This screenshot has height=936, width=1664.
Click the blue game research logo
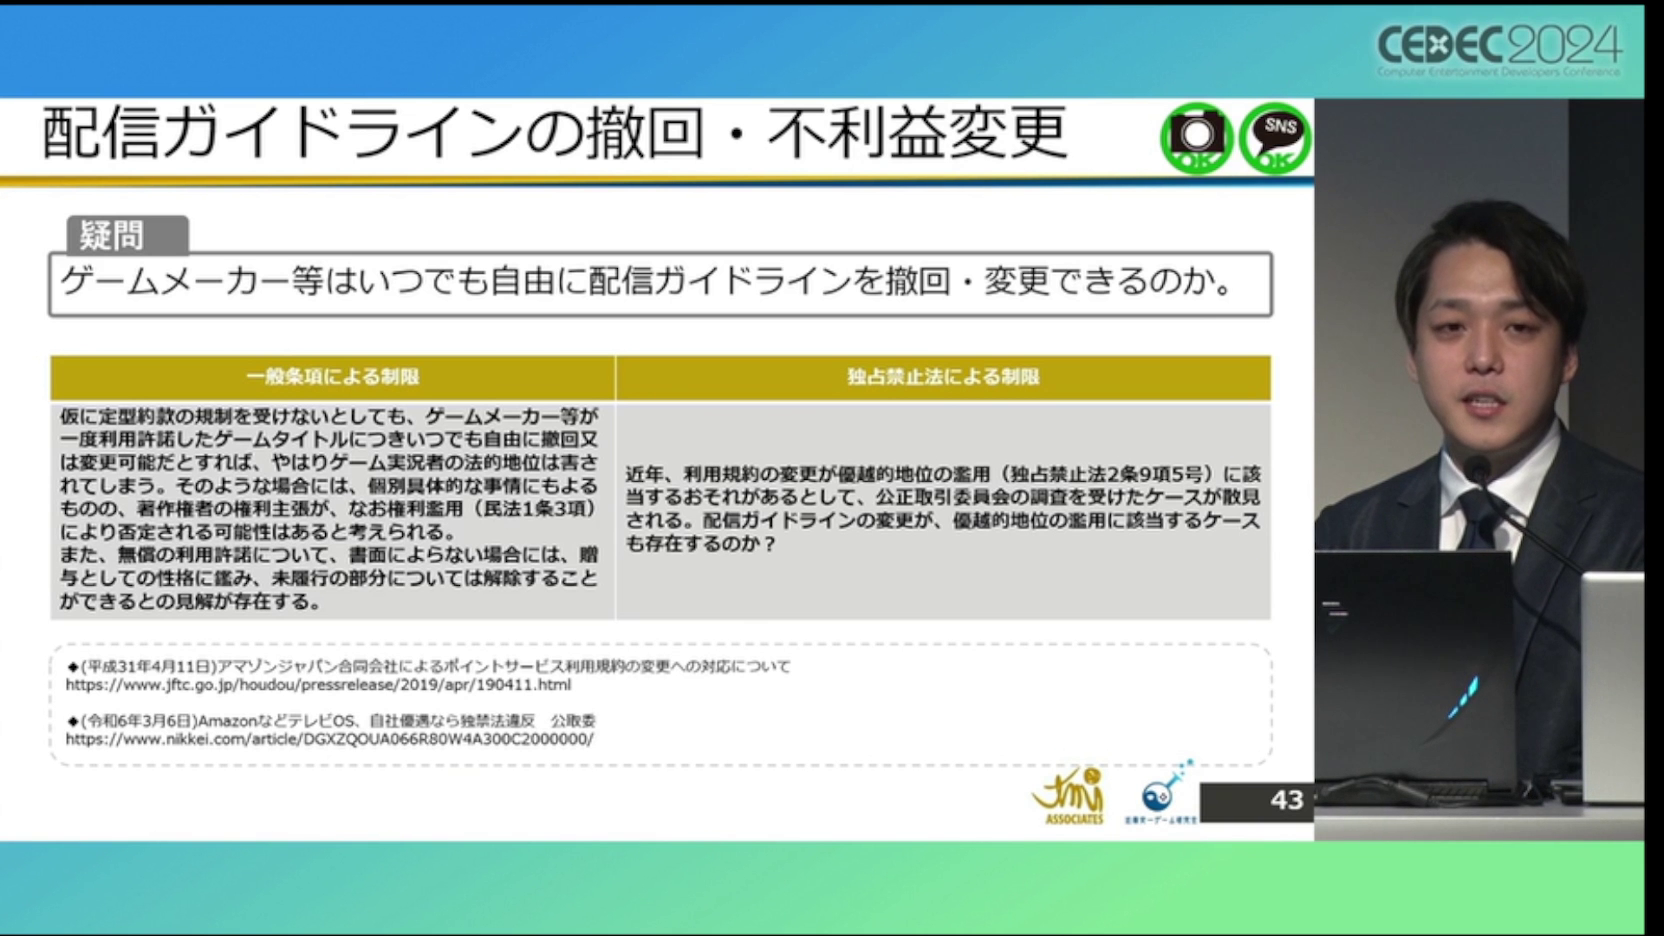[1163, 793]
